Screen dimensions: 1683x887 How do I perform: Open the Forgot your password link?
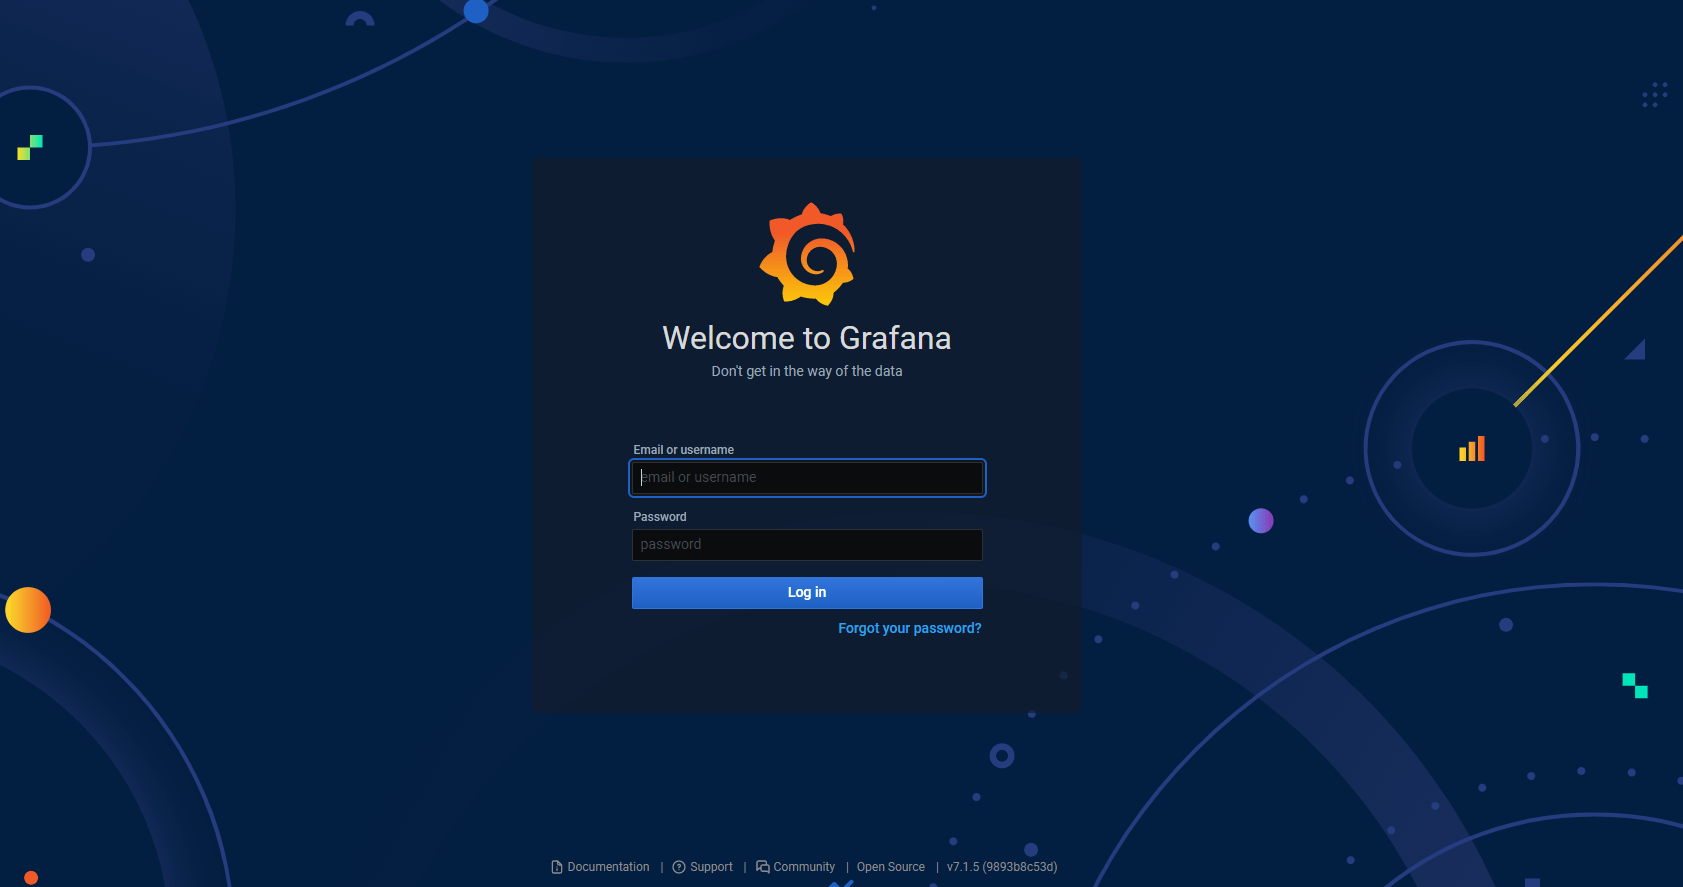point(910,628)
